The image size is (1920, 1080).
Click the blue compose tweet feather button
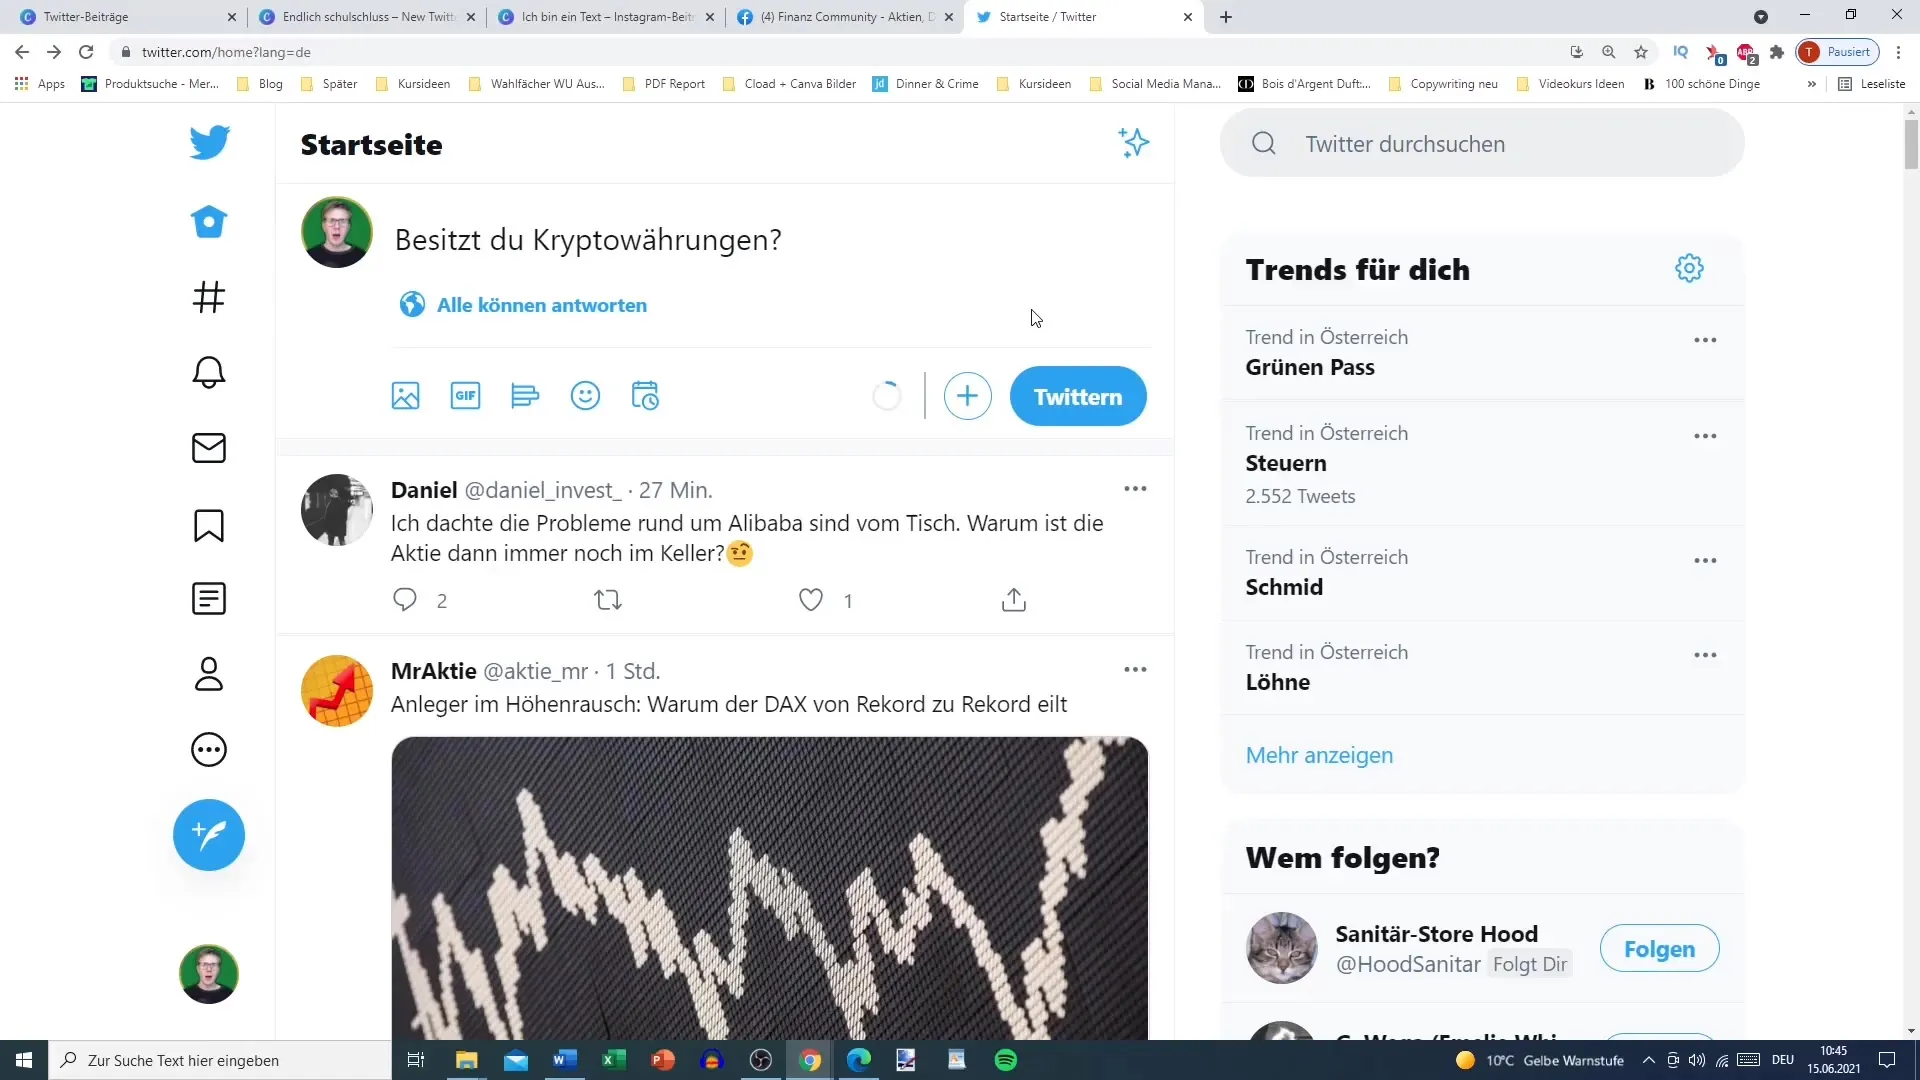[209, 835]
